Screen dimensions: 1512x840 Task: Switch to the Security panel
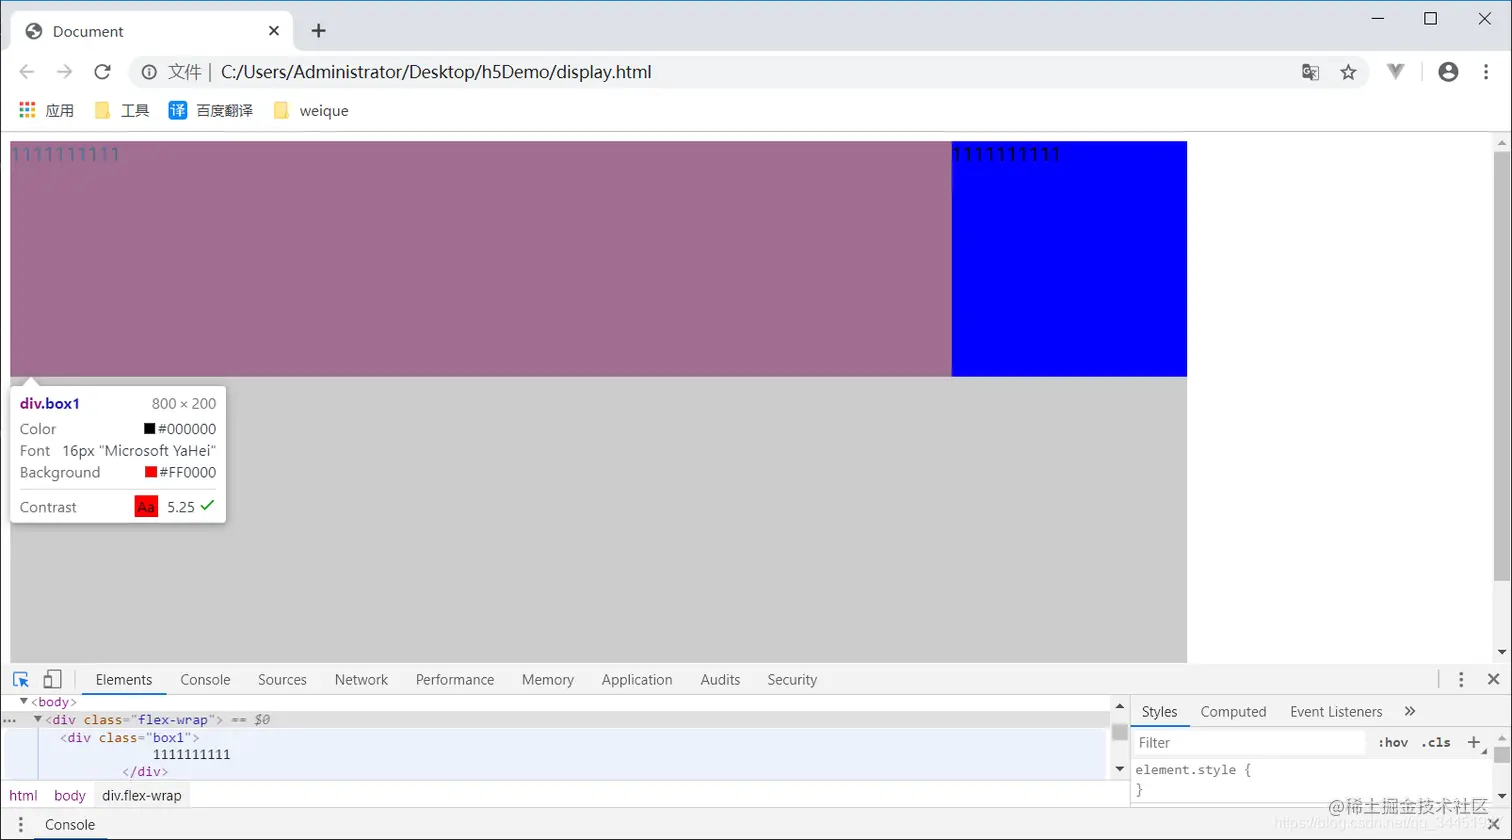(792, 680)
